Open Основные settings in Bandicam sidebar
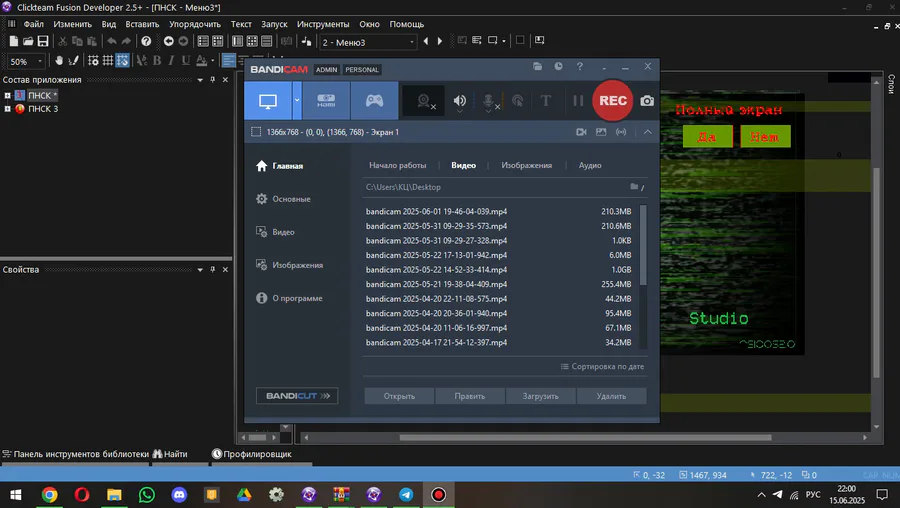This screenshot has height=508, width=900. tap(283, 199)
